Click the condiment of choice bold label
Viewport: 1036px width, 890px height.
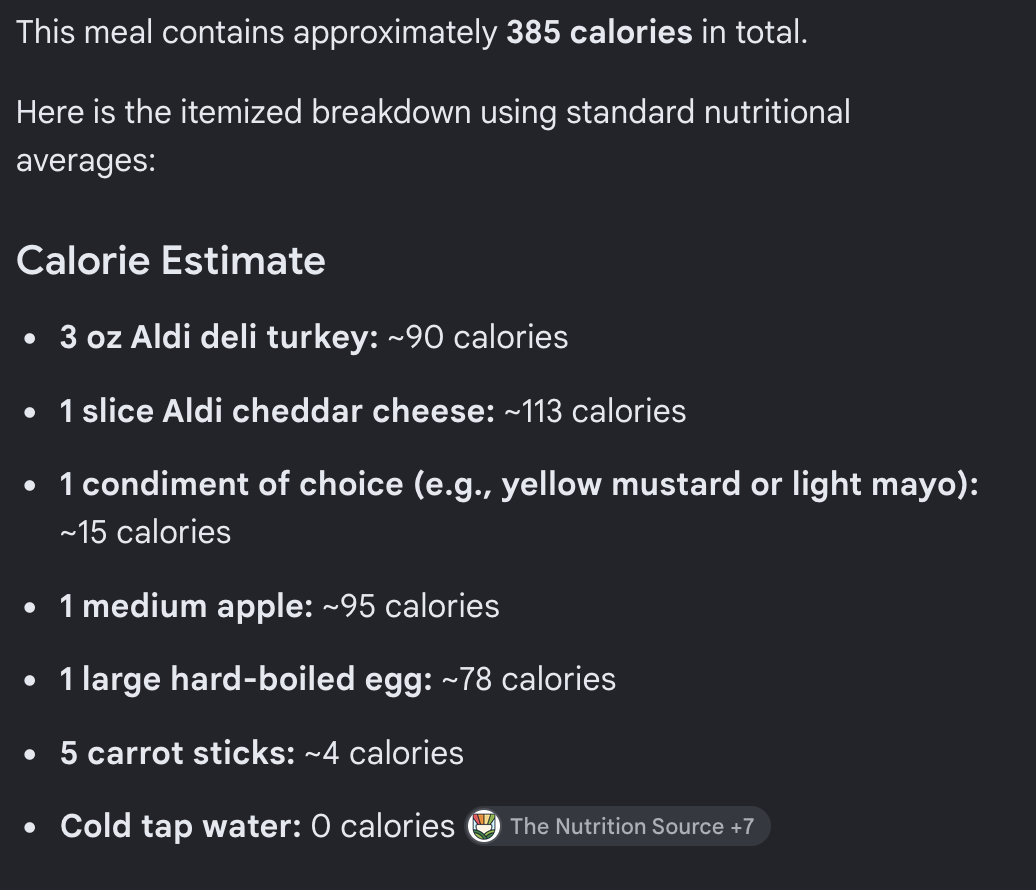coord(519,484)
